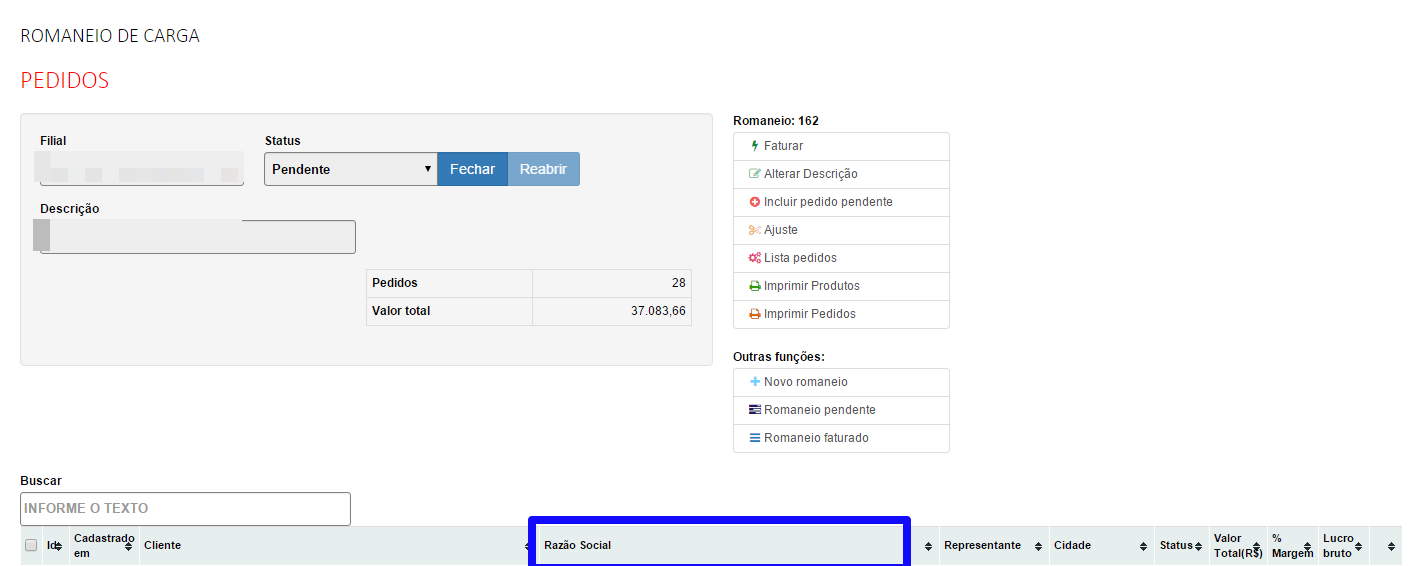Screen dimensions: 1411x566
Task: Focus the Buscar search text field
Action: [185, 509]
